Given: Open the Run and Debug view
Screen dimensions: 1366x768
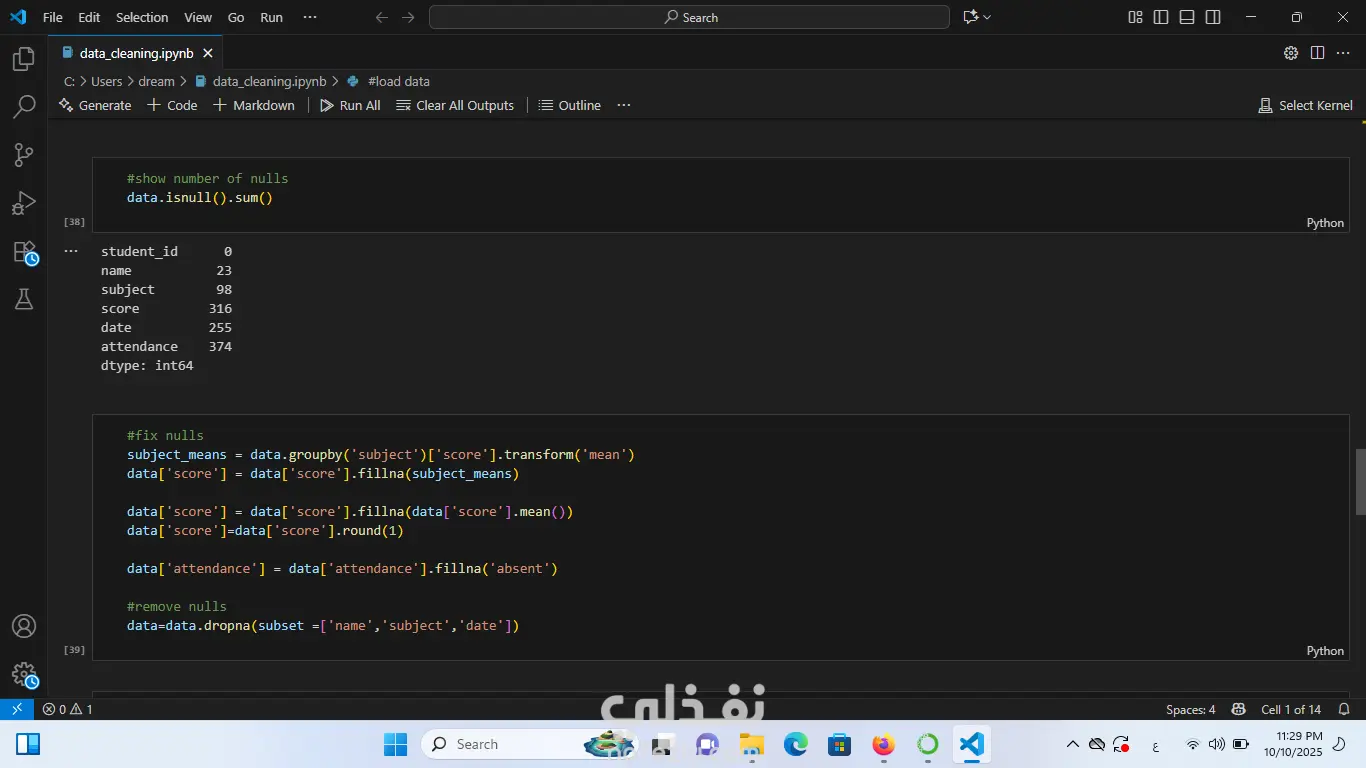Looking at the screenshot, I should tap(24, 203).
